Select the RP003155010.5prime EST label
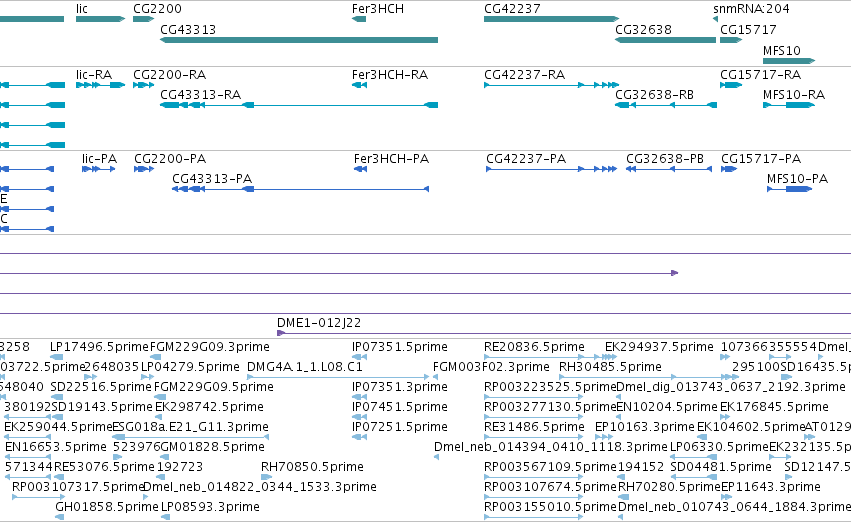 (x=550, y=507)
